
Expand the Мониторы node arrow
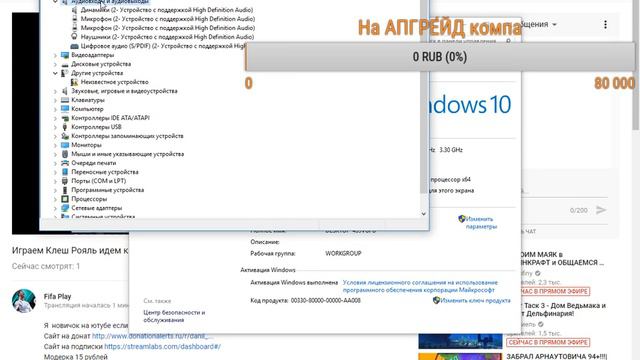tap(55, 145)
